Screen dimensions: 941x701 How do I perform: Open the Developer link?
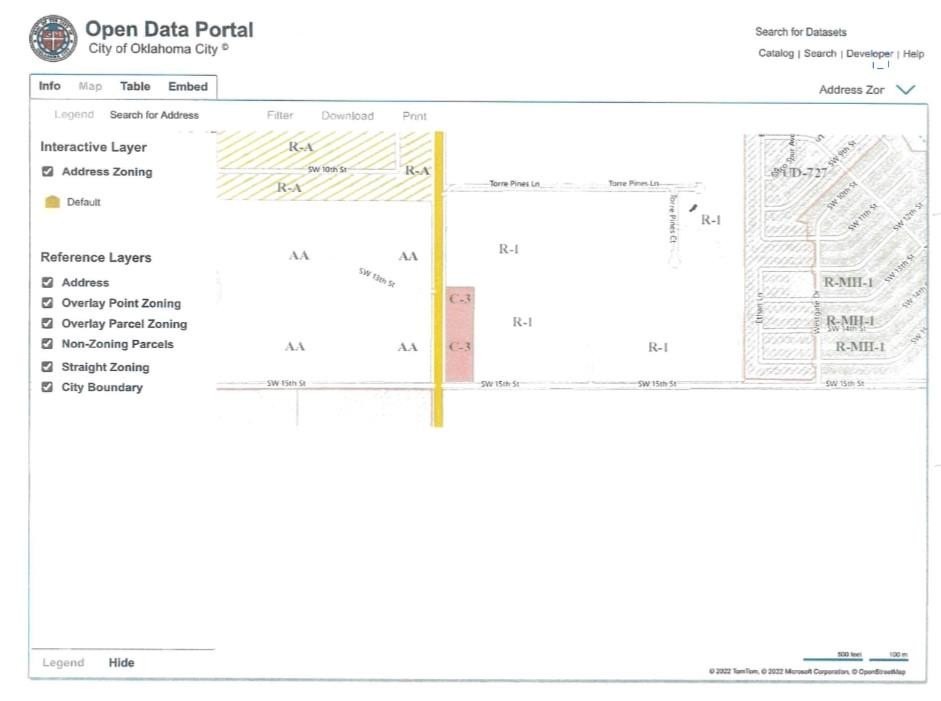point(869,54)
